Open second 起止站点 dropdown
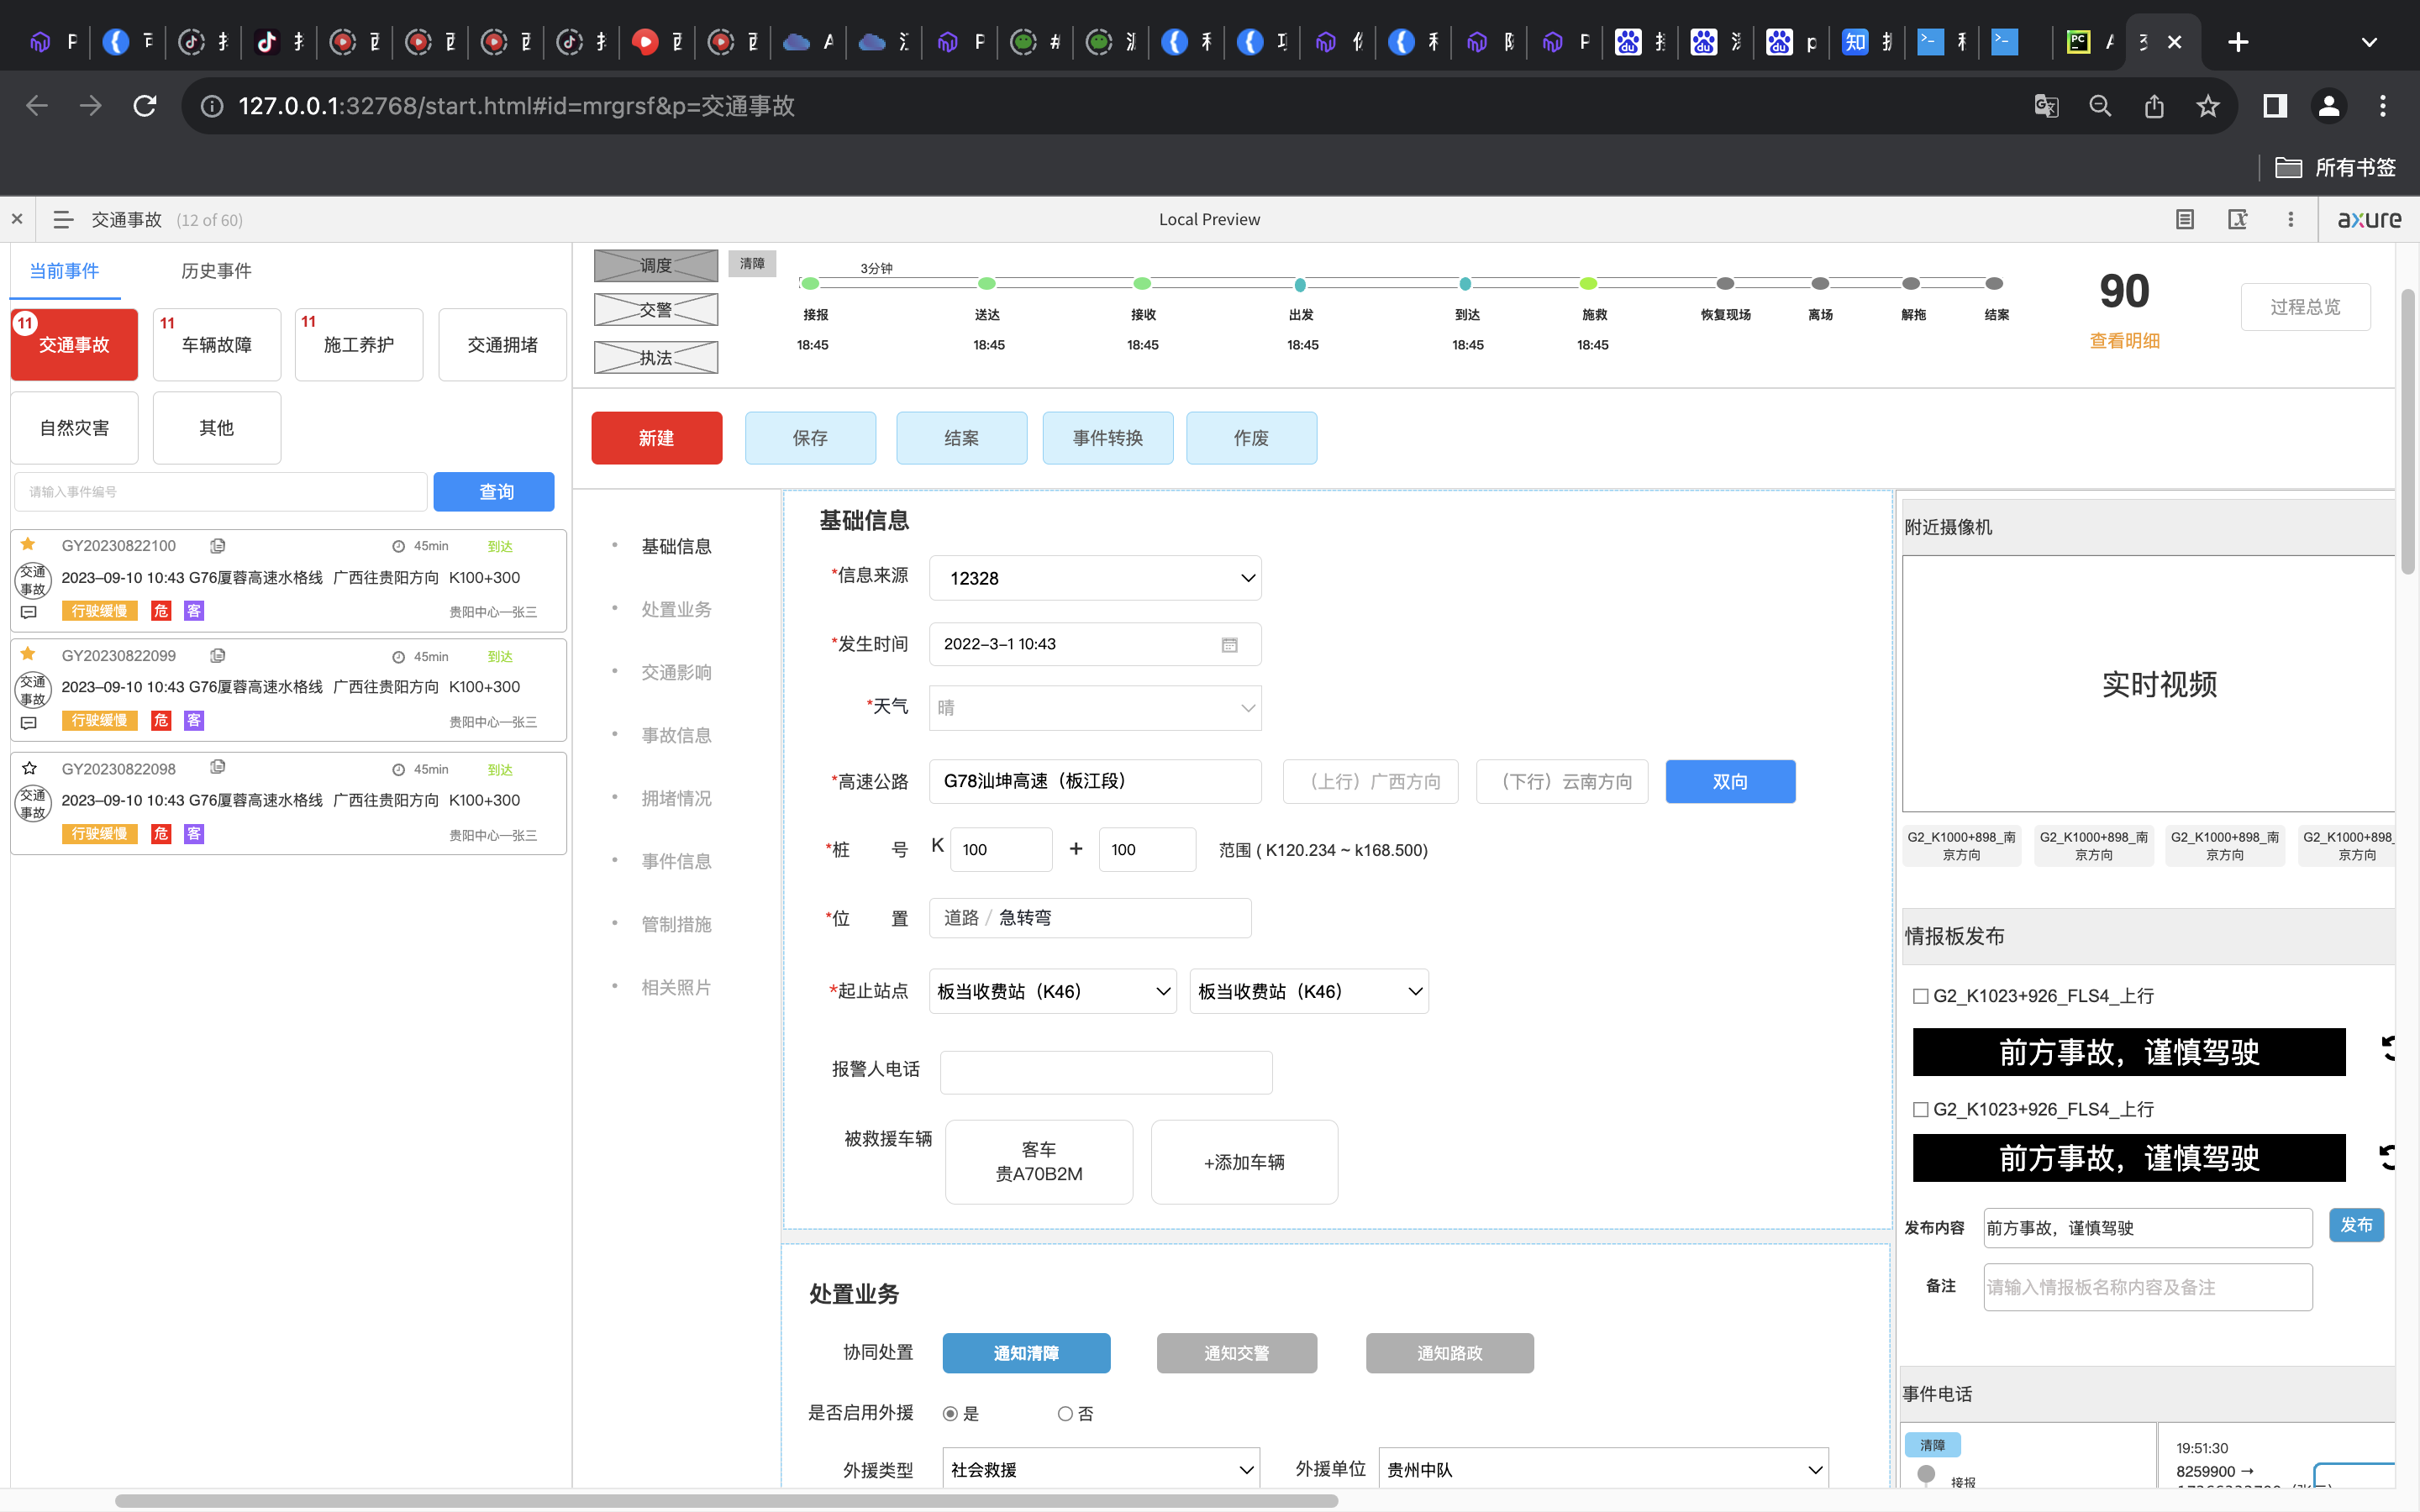 point(1309,992)
